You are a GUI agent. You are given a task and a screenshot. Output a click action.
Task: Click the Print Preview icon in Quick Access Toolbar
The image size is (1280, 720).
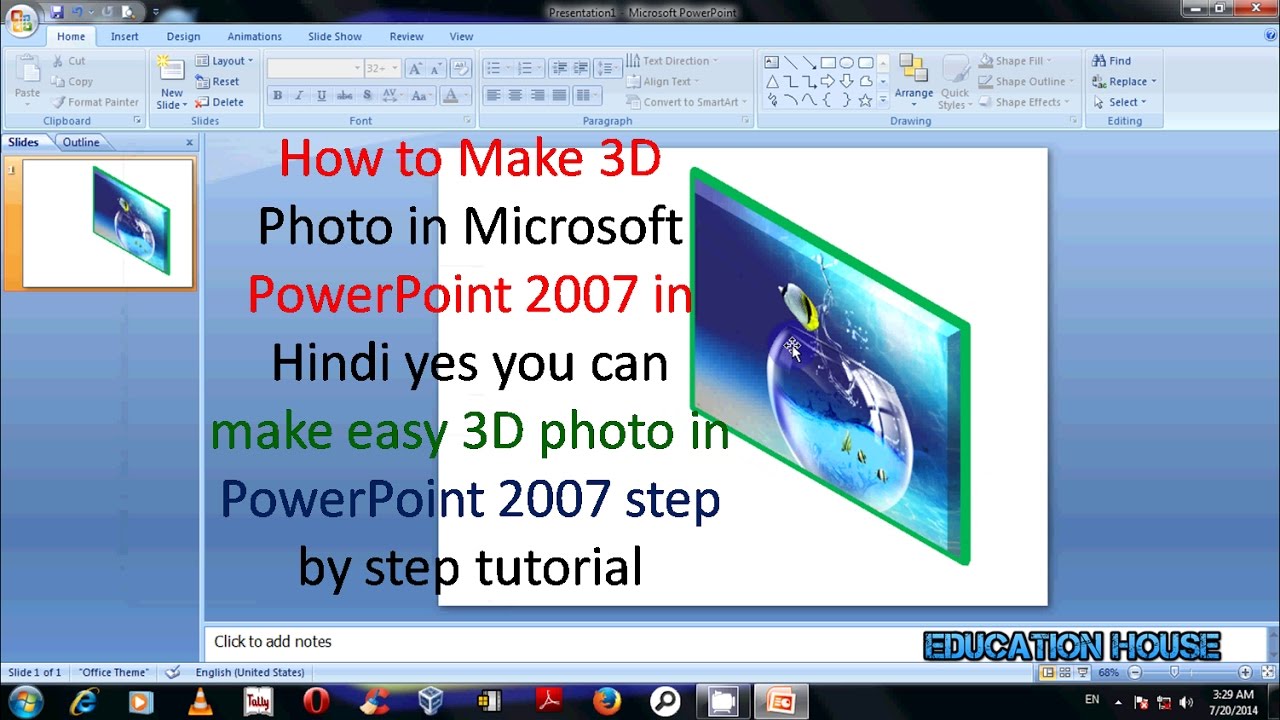coord(128,12)
